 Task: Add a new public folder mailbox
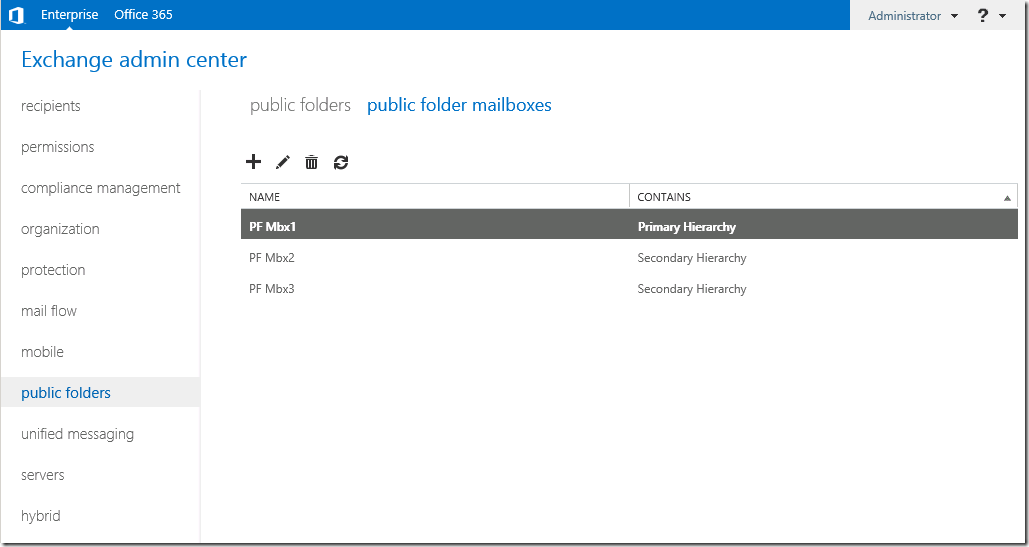coord(253,161)
